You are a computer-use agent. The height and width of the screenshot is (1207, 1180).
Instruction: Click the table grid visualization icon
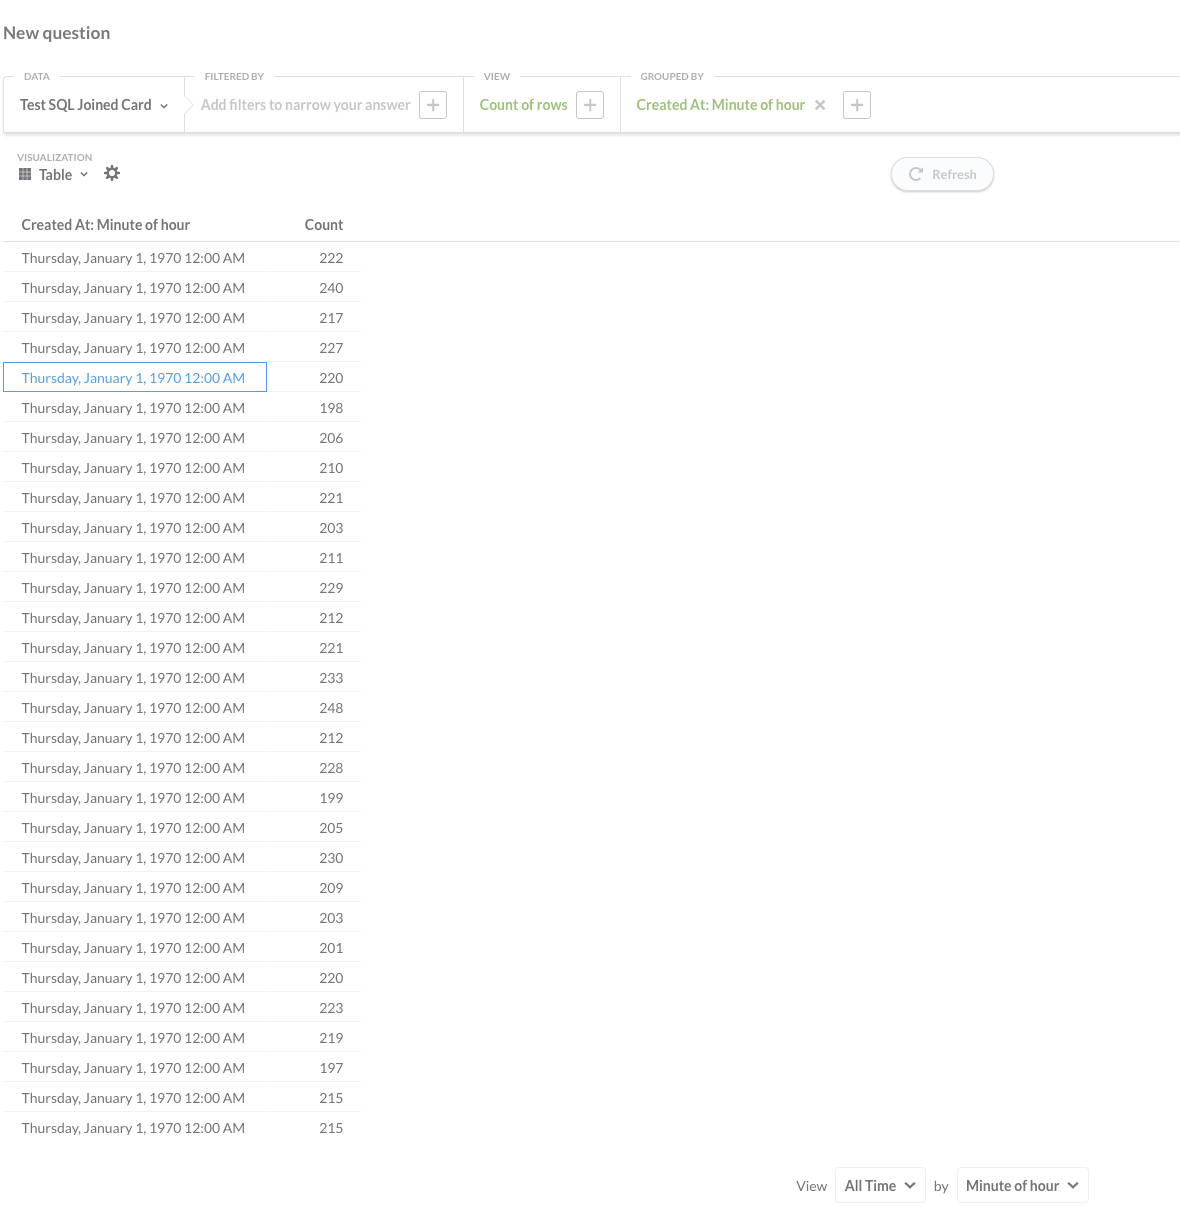coord(24,173)
